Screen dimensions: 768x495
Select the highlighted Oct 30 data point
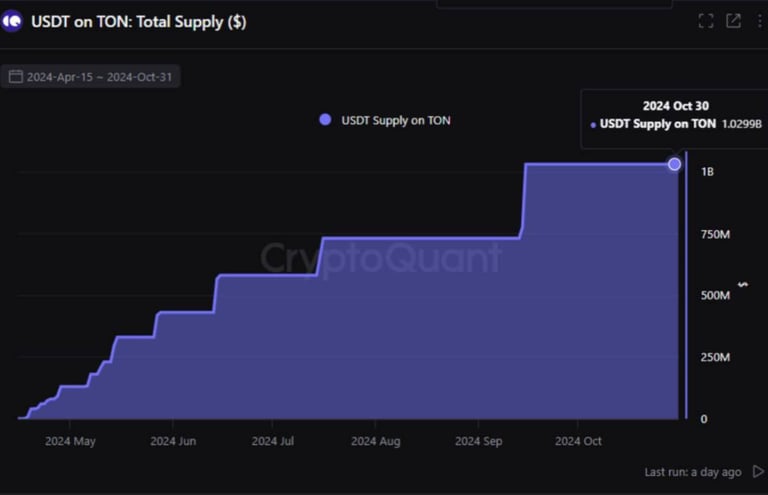(x=674, y=165)
